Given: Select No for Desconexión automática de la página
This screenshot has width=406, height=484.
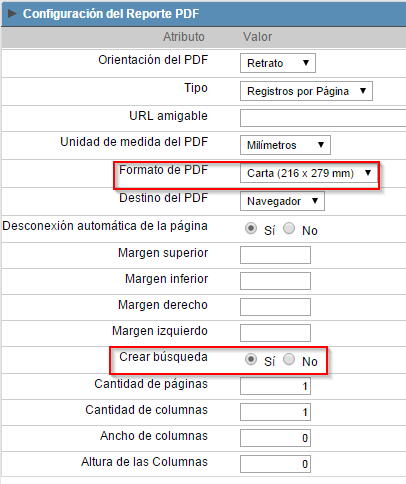Looking at the screenshot, I should point(289,229).
